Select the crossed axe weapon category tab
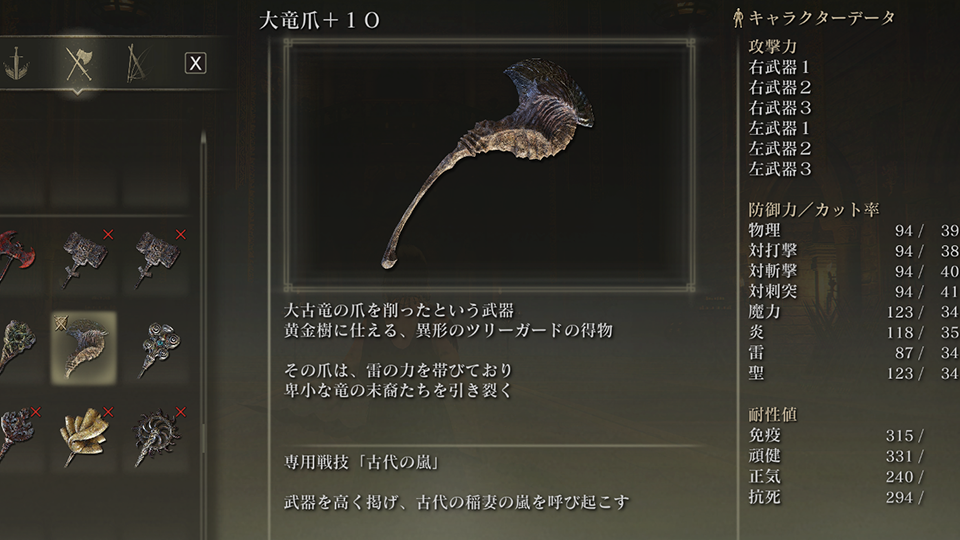Screen dimensions: 960x540 point(78,63)
